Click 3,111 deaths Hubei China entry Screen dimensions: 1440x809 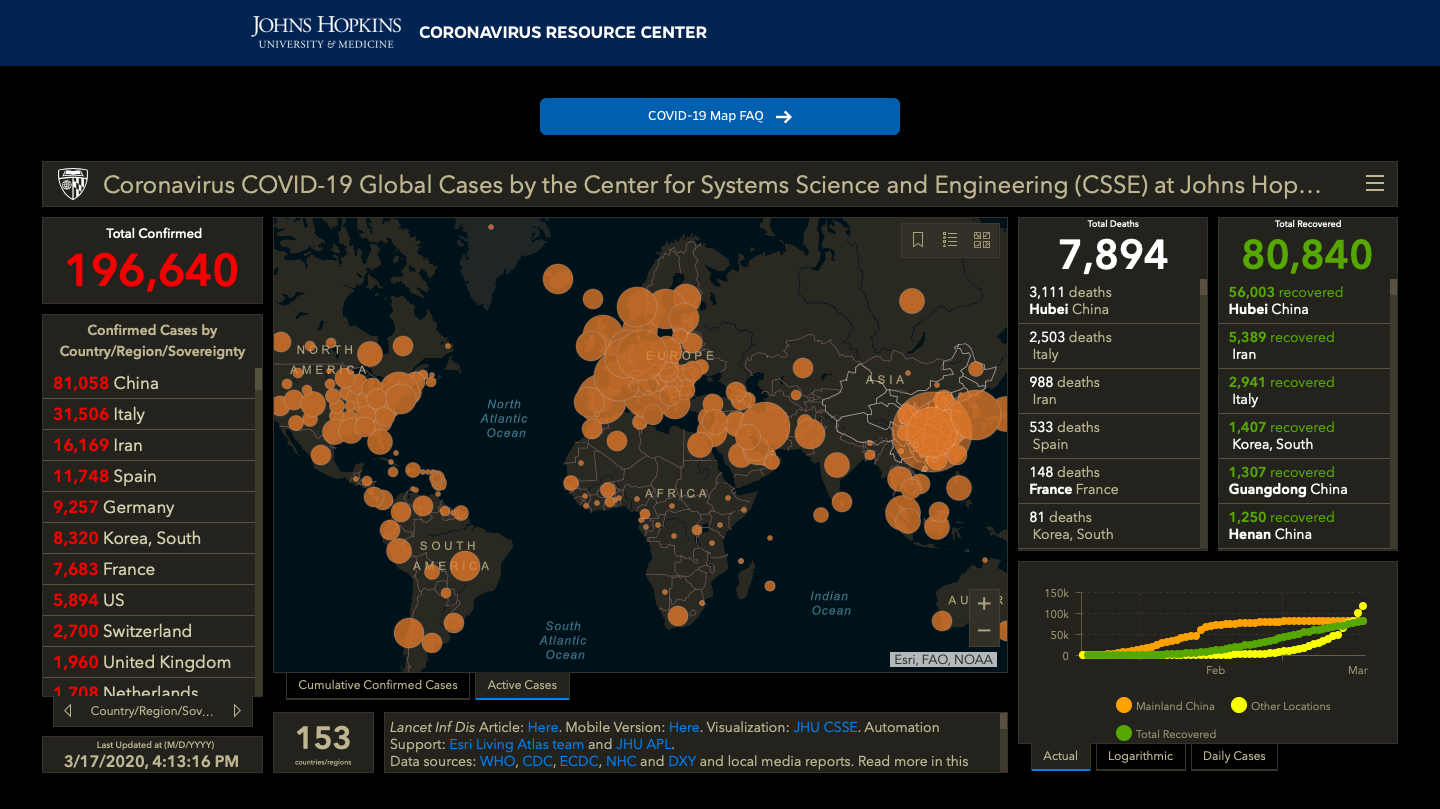pos(1109,301)
